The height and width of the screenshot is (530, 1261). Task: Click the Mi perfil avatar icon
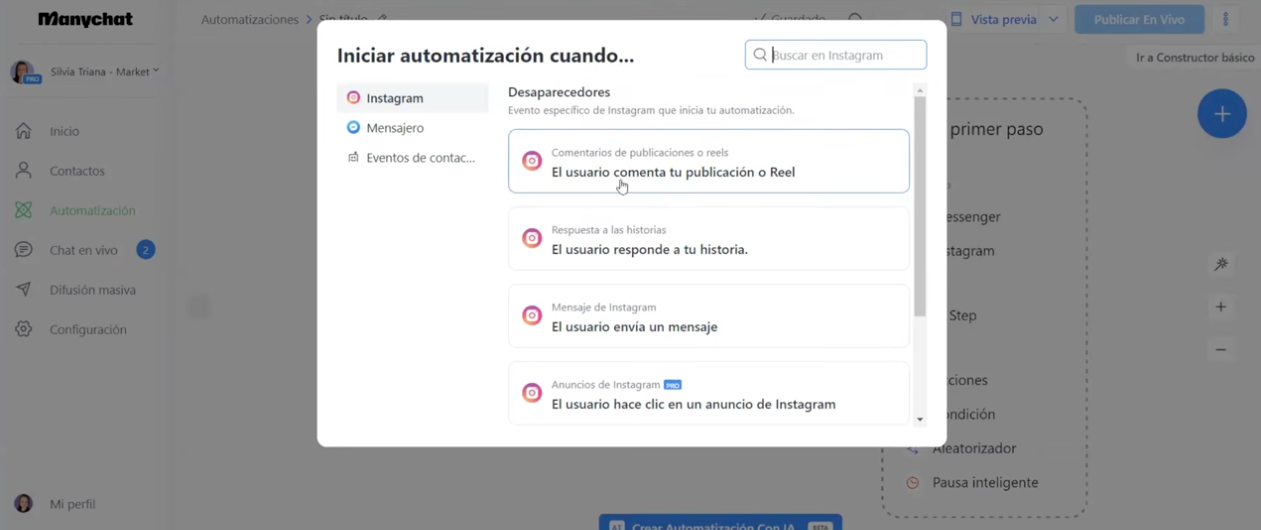(x=23, y=504)
